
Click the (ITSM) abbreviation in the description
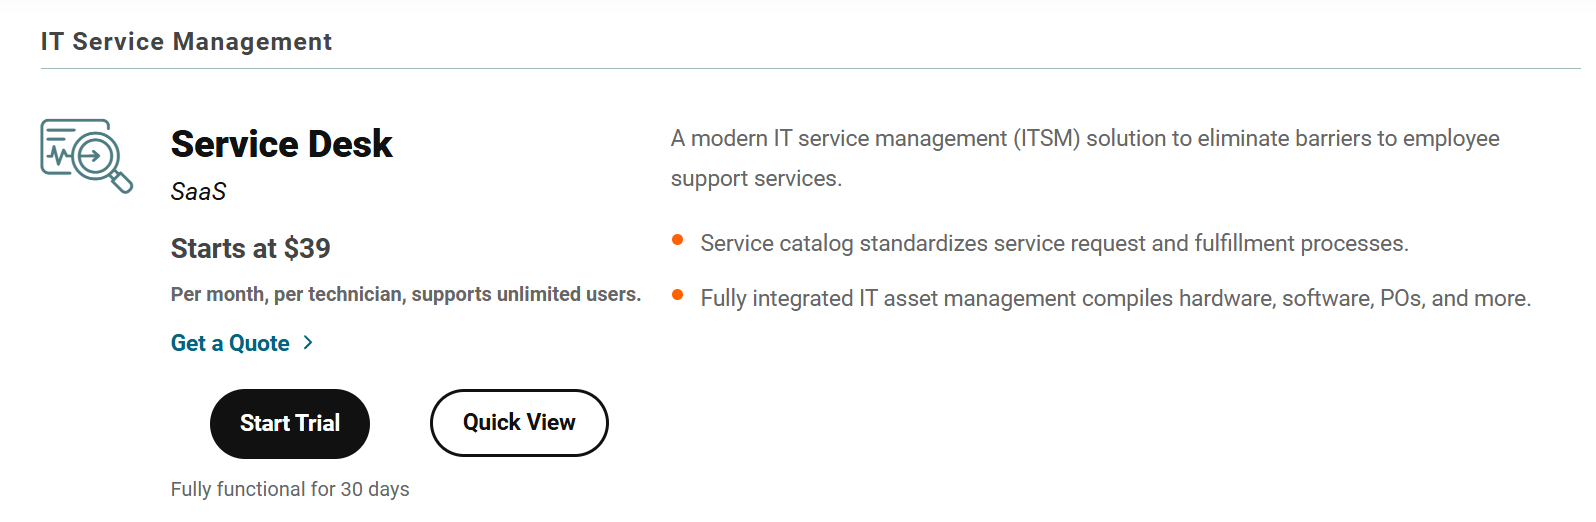(x=1046, y=139)
